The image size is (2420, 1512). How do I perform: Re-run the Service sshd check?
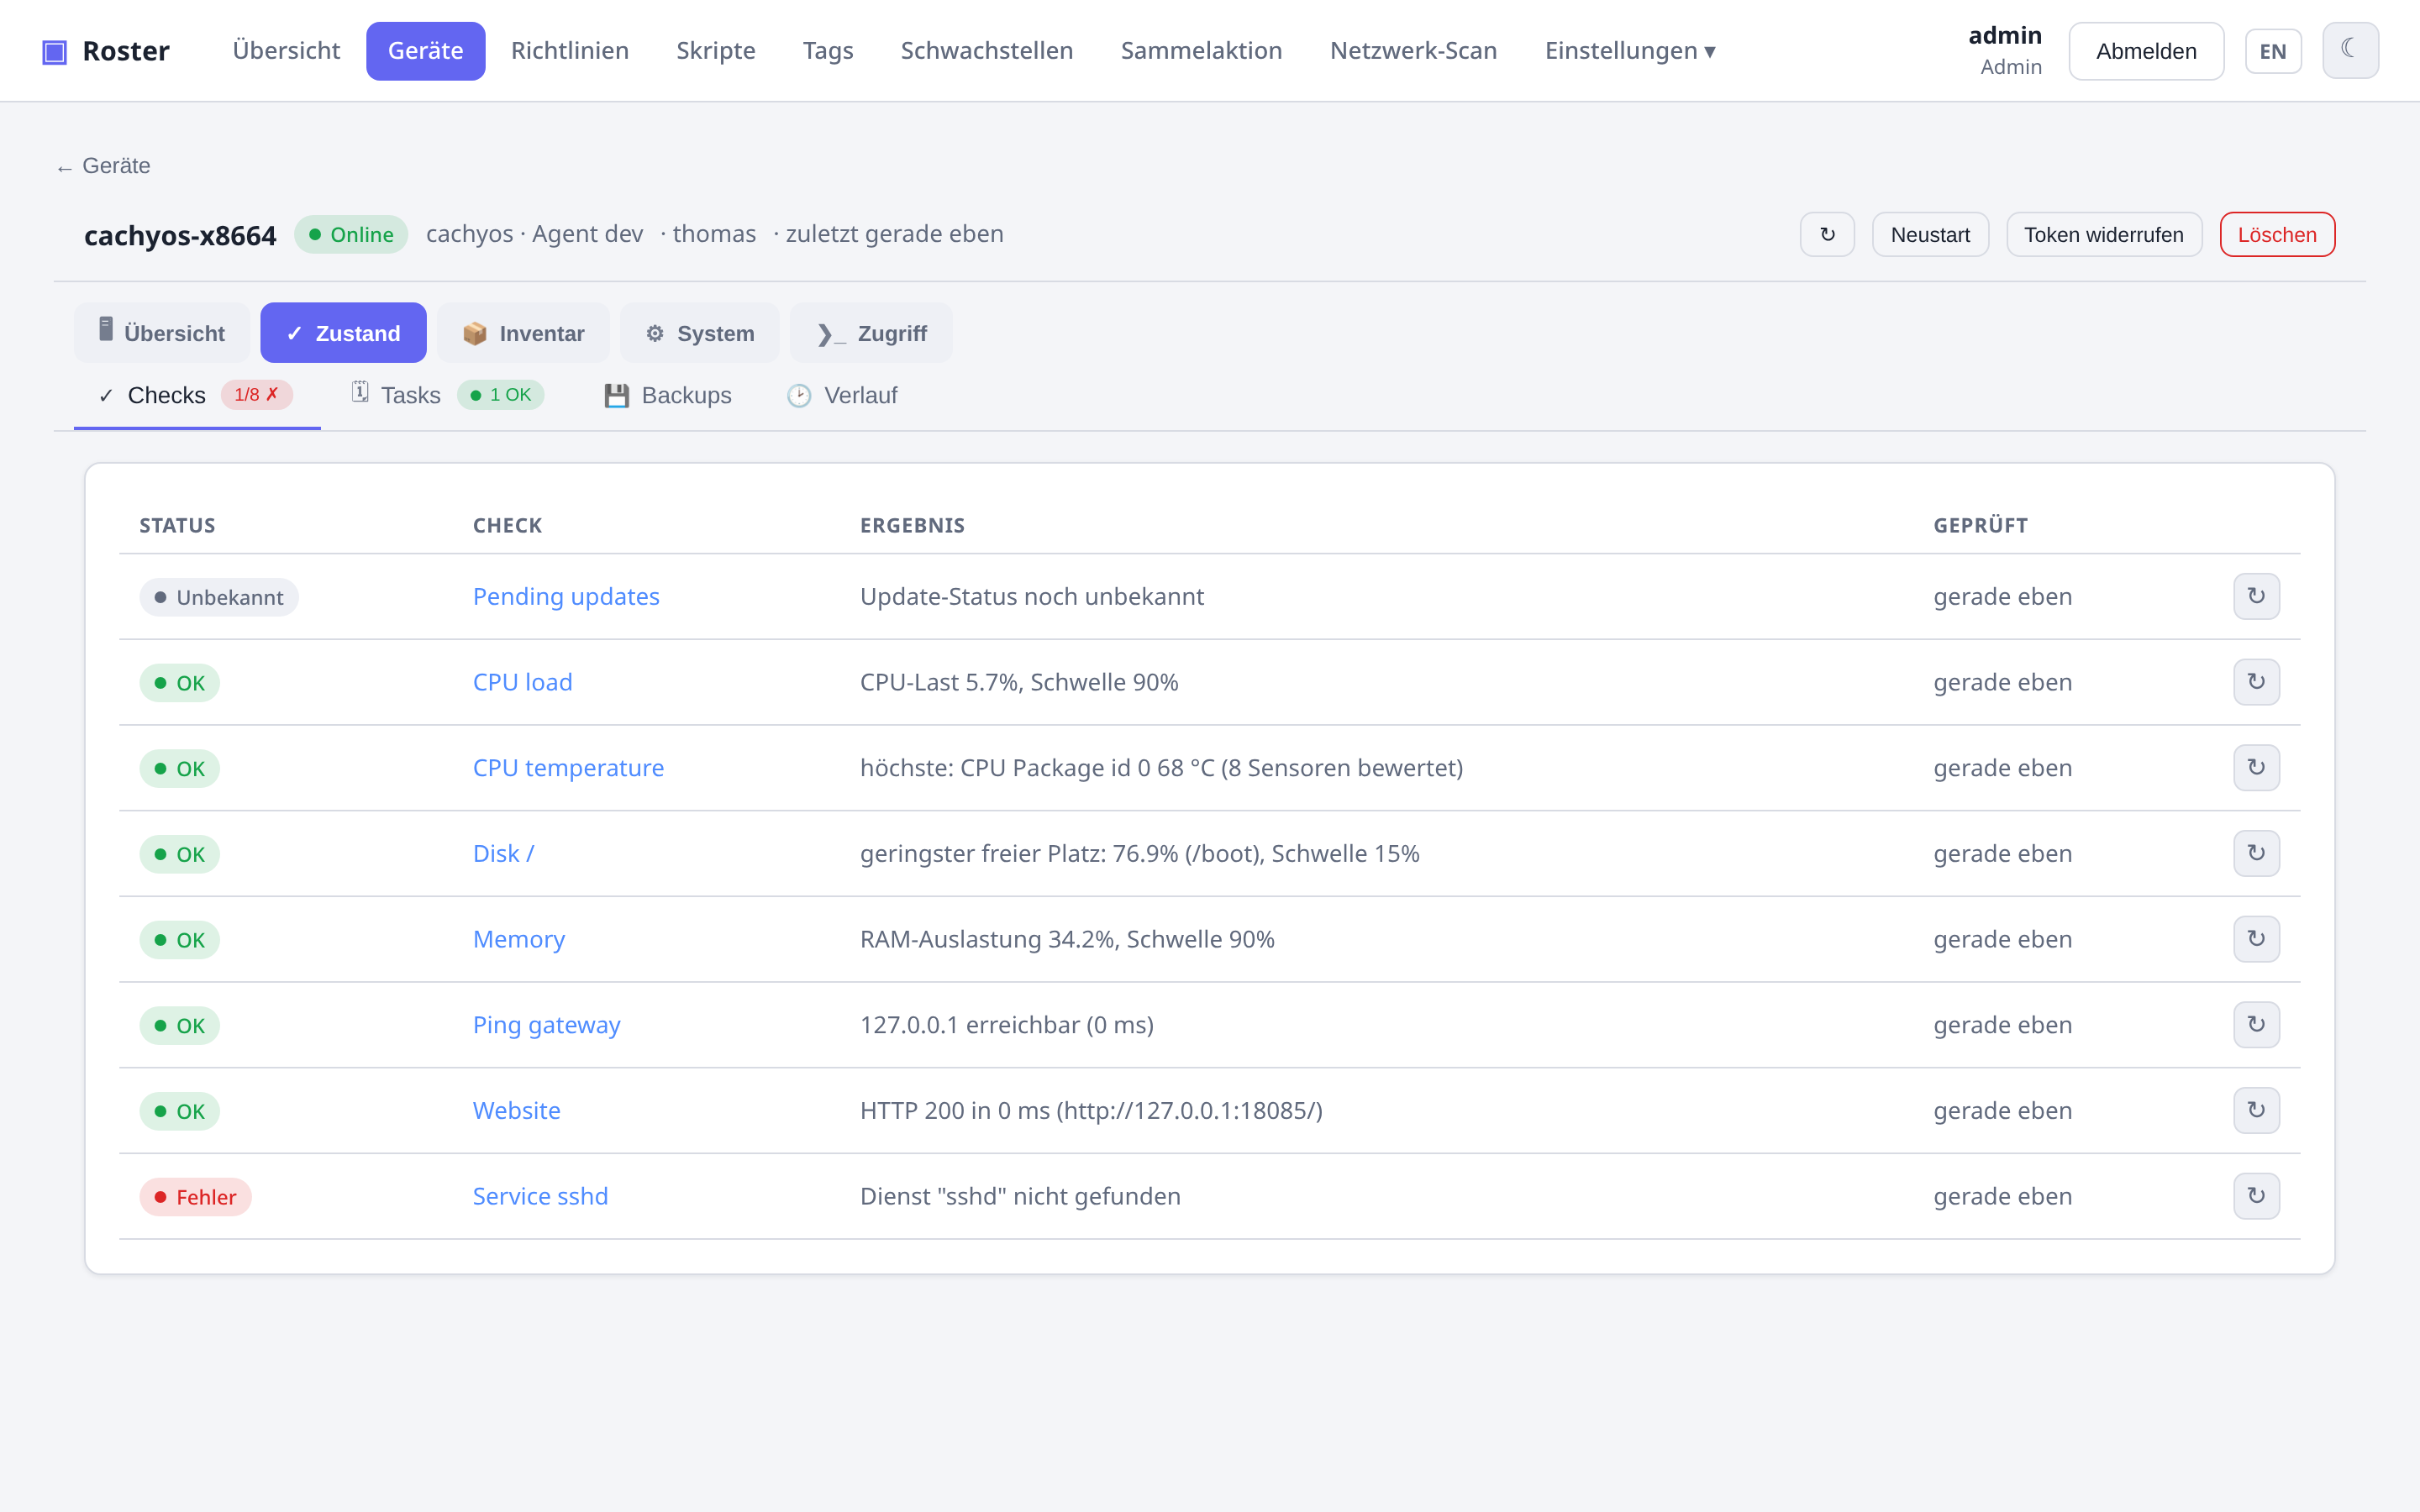2256,1196
